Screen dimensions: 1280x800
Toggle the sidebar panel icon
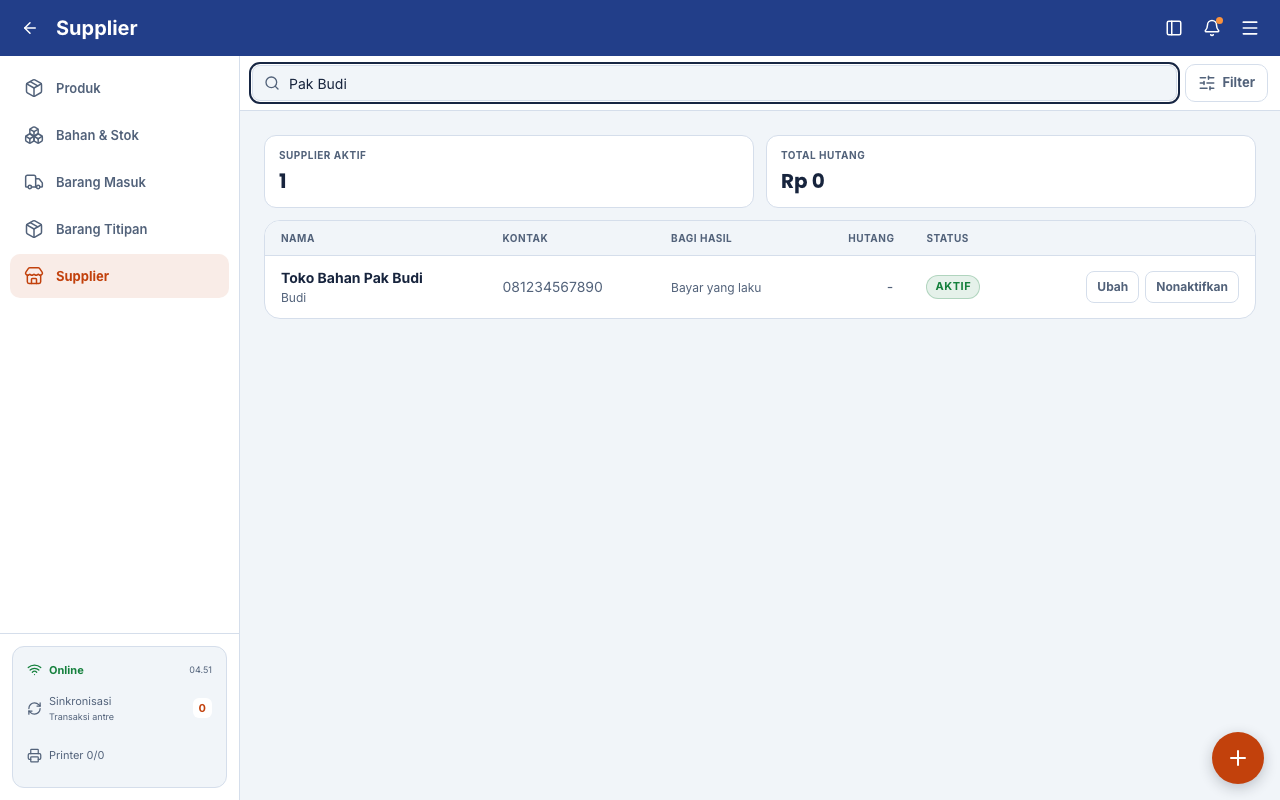point(1174,28)
